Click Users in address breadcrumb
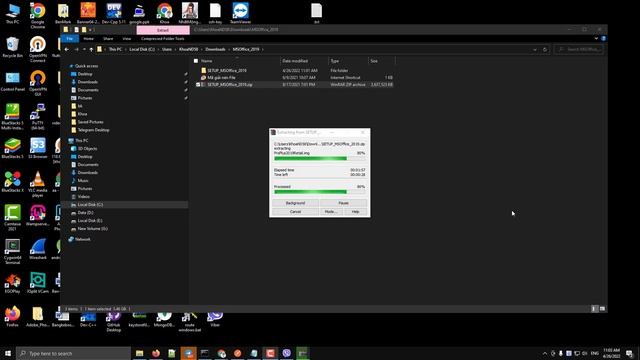The width and height of the screenshot is (640, 360). (x=167, y=49)
